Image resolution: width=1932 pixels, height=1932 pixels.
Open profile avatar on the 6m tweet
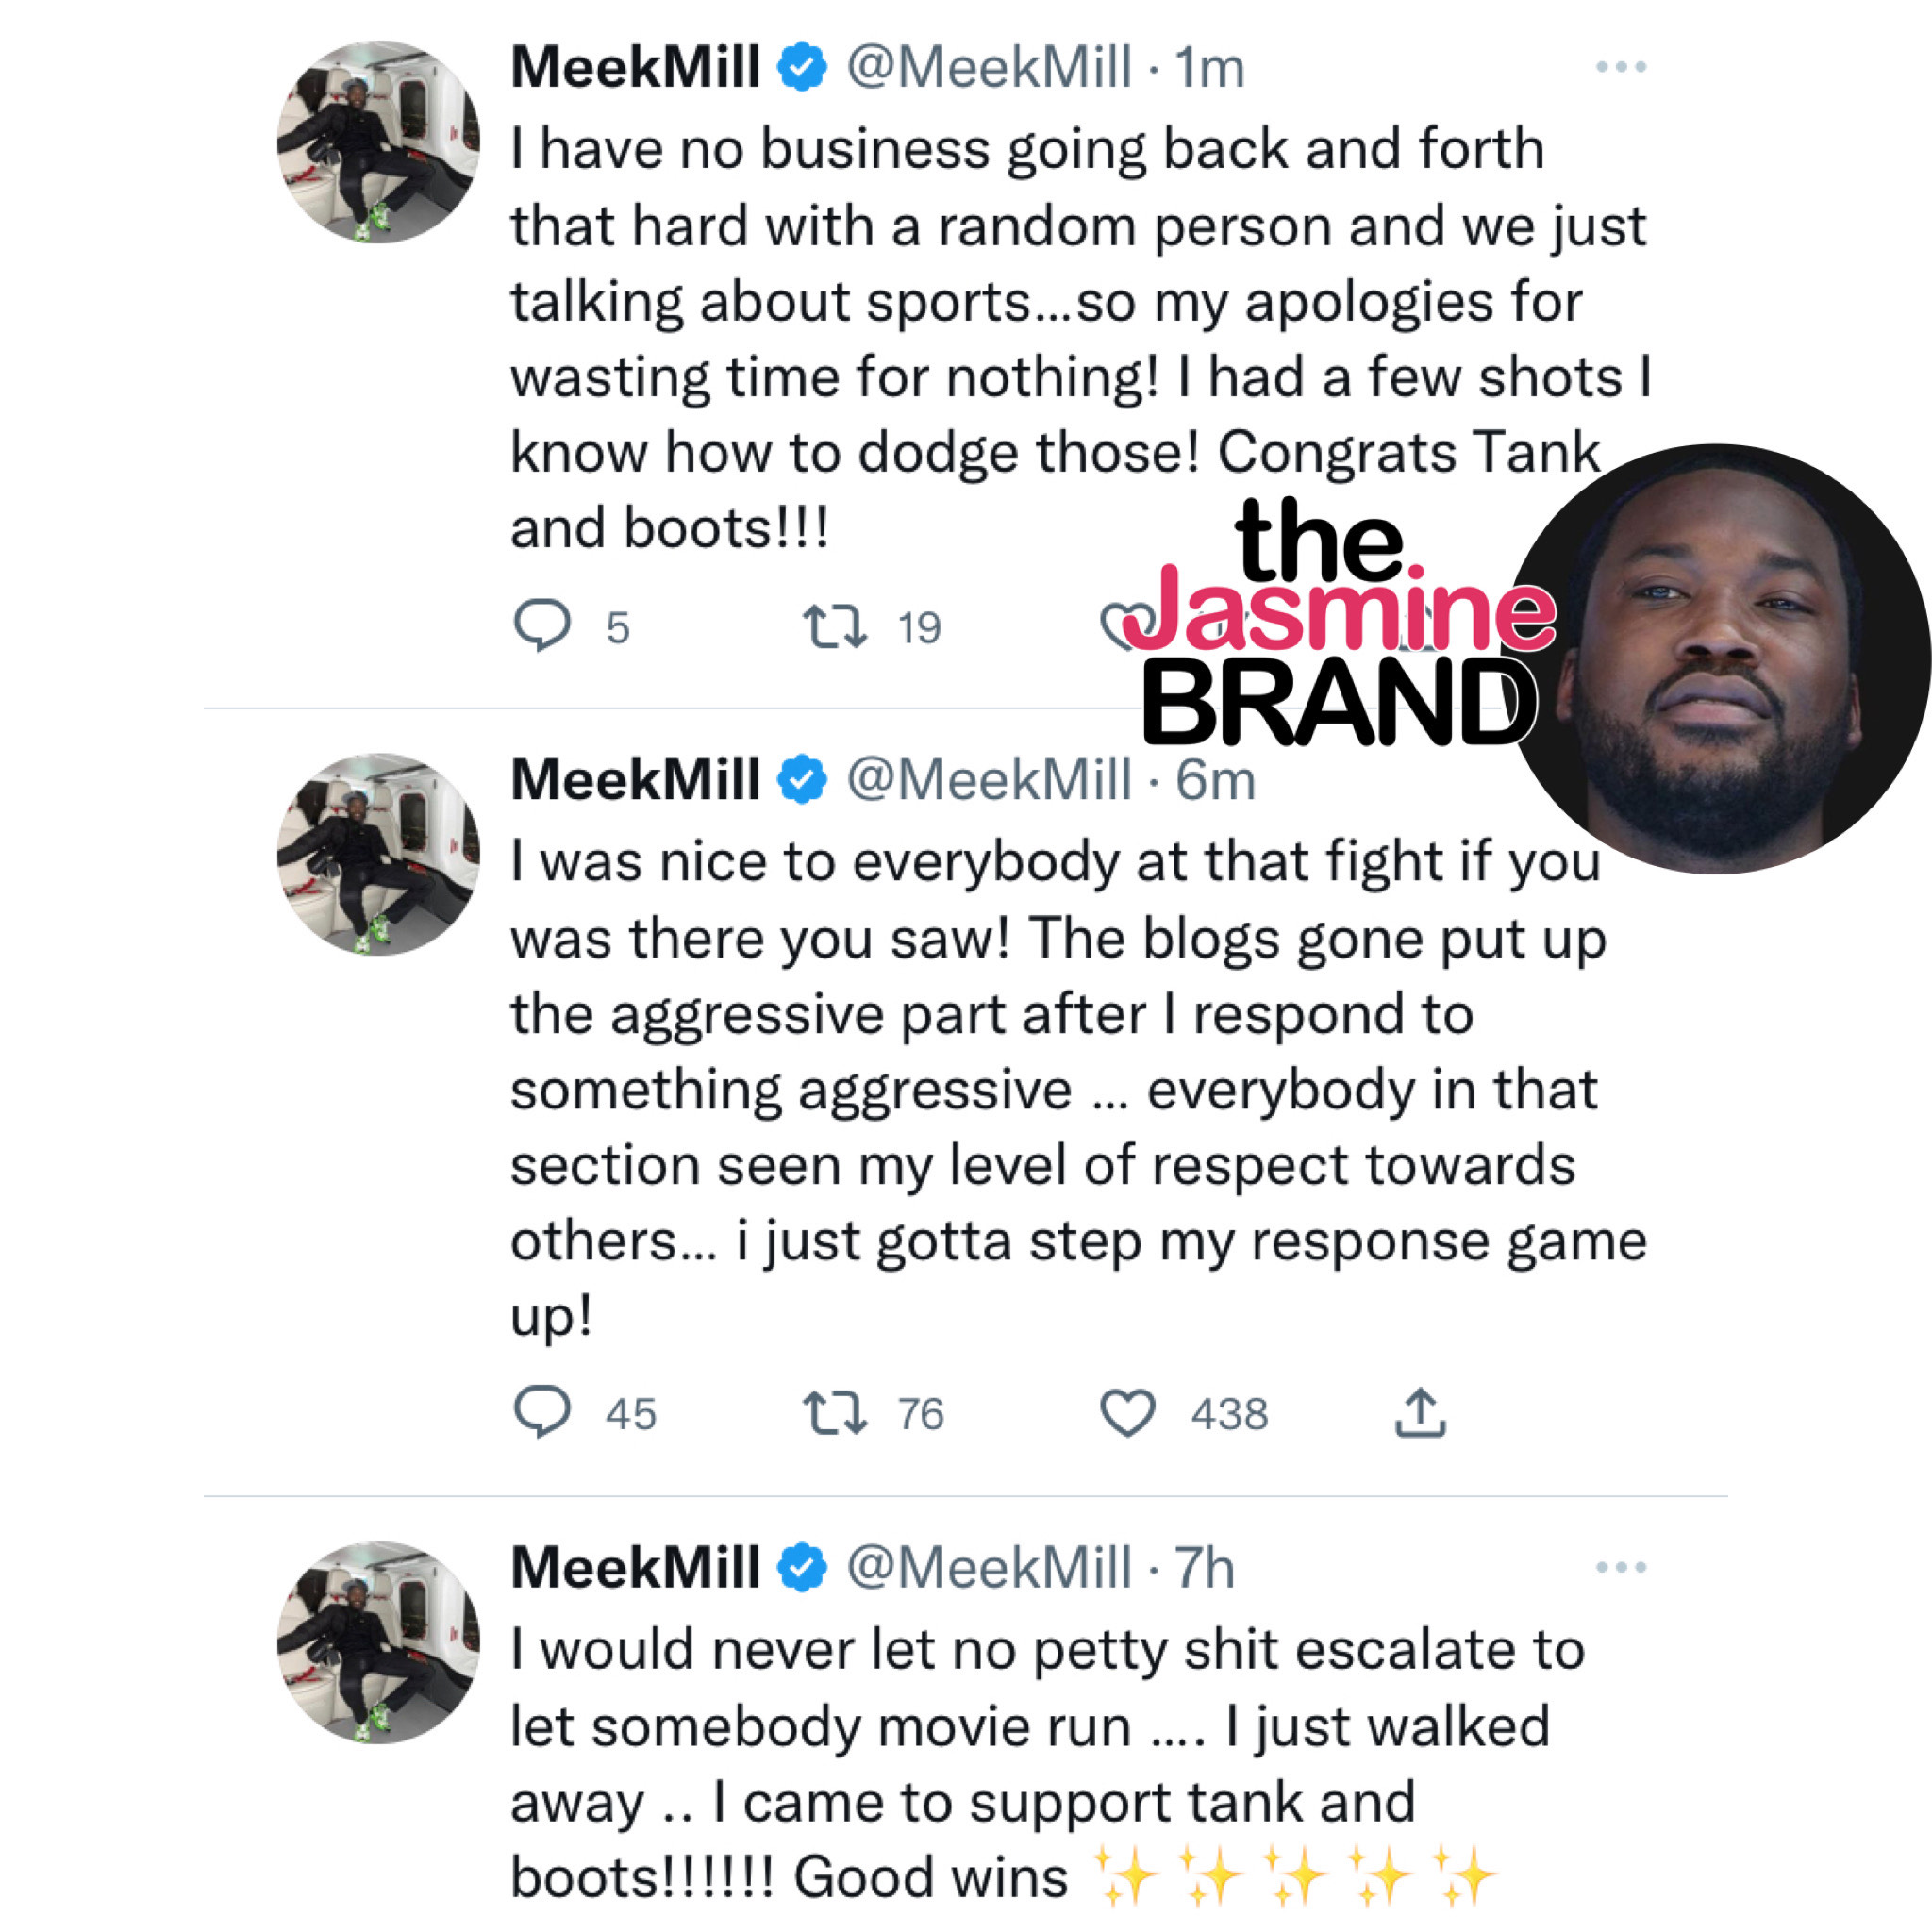[x=378, y=854]
